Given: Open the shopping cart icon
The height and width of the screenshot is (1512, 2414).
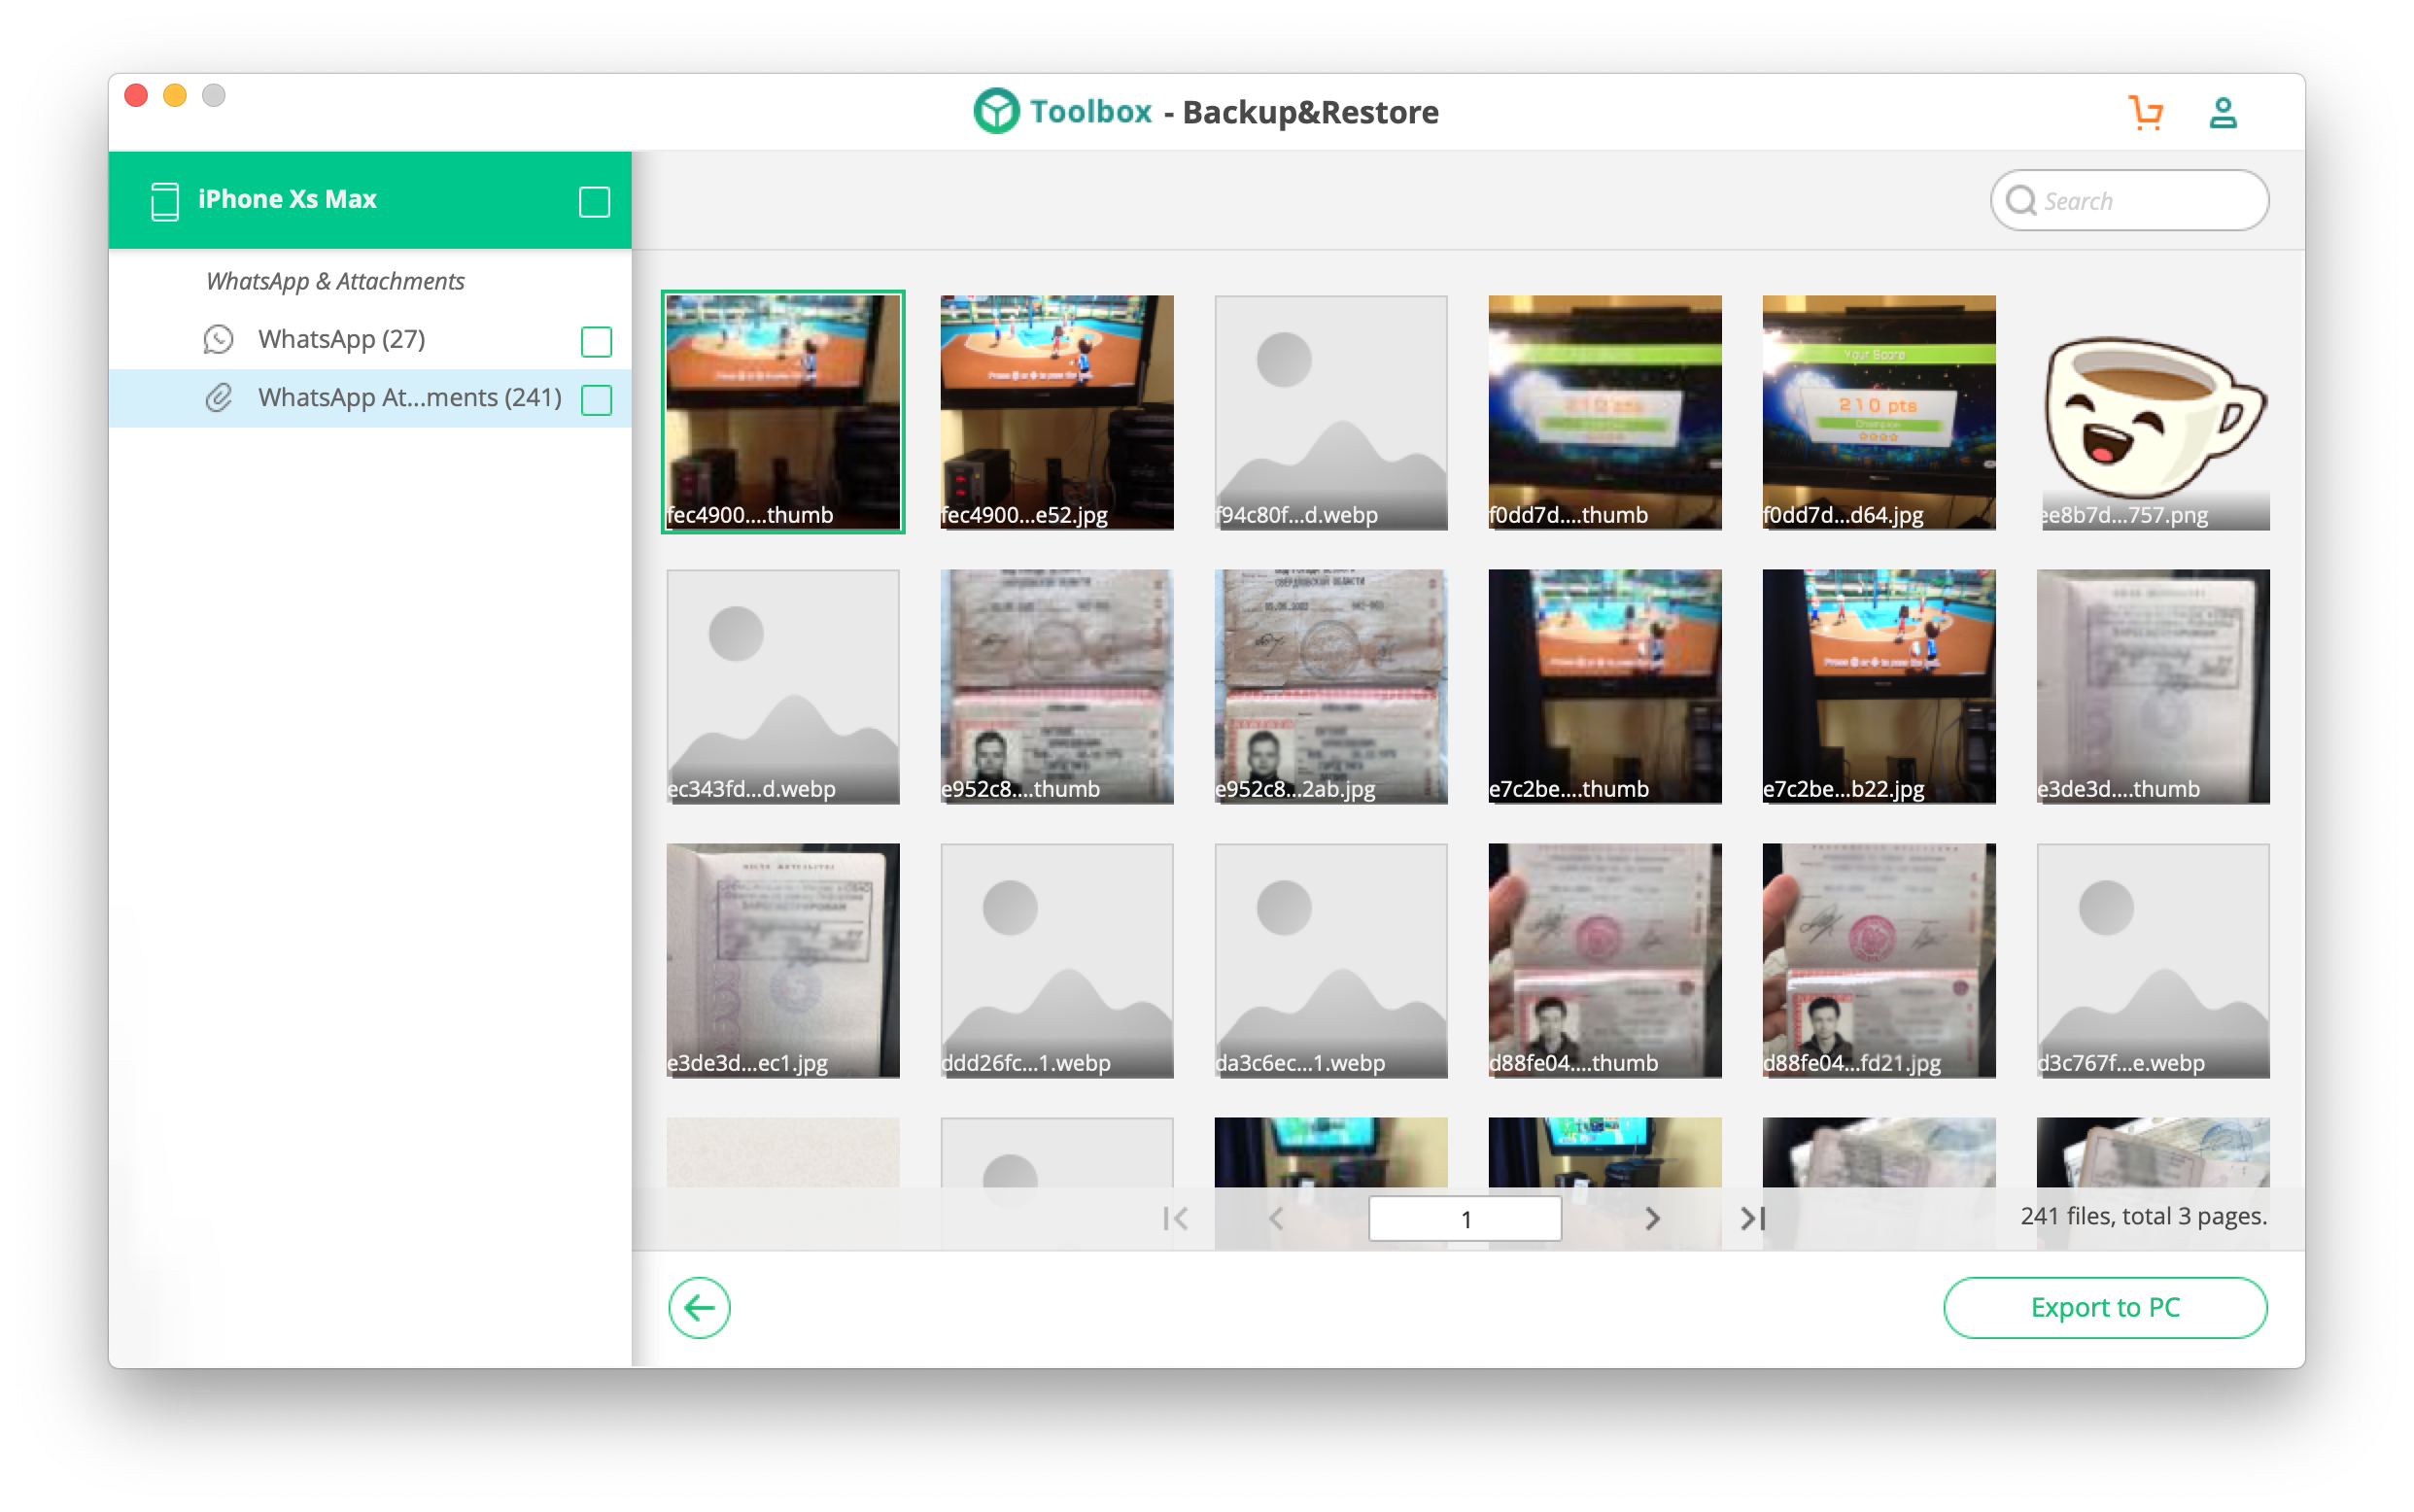Looking at the screenshot, I should (x=2145, y=113).
